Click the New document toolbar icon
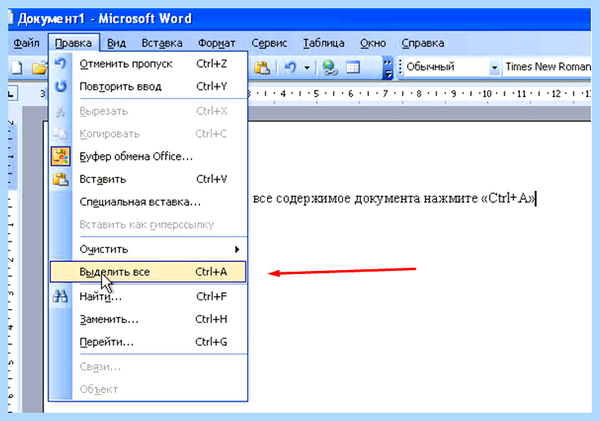 coord(17,67)
